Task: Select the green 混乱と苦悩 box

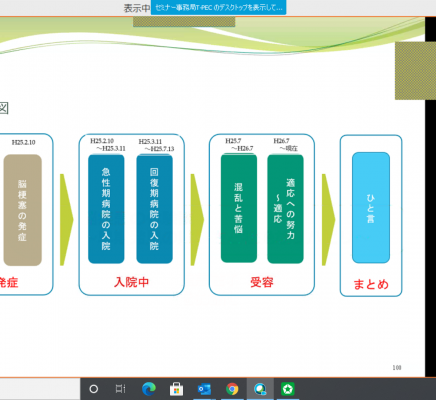Action: 239,208
